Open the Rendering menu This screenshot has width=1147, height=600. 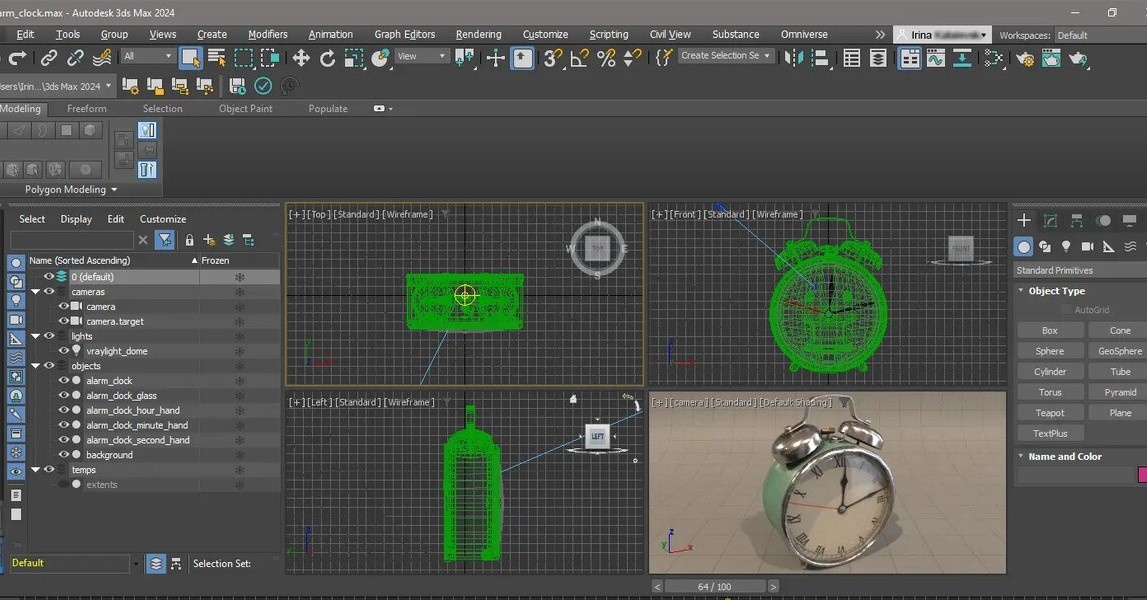[x=478, y=33]
